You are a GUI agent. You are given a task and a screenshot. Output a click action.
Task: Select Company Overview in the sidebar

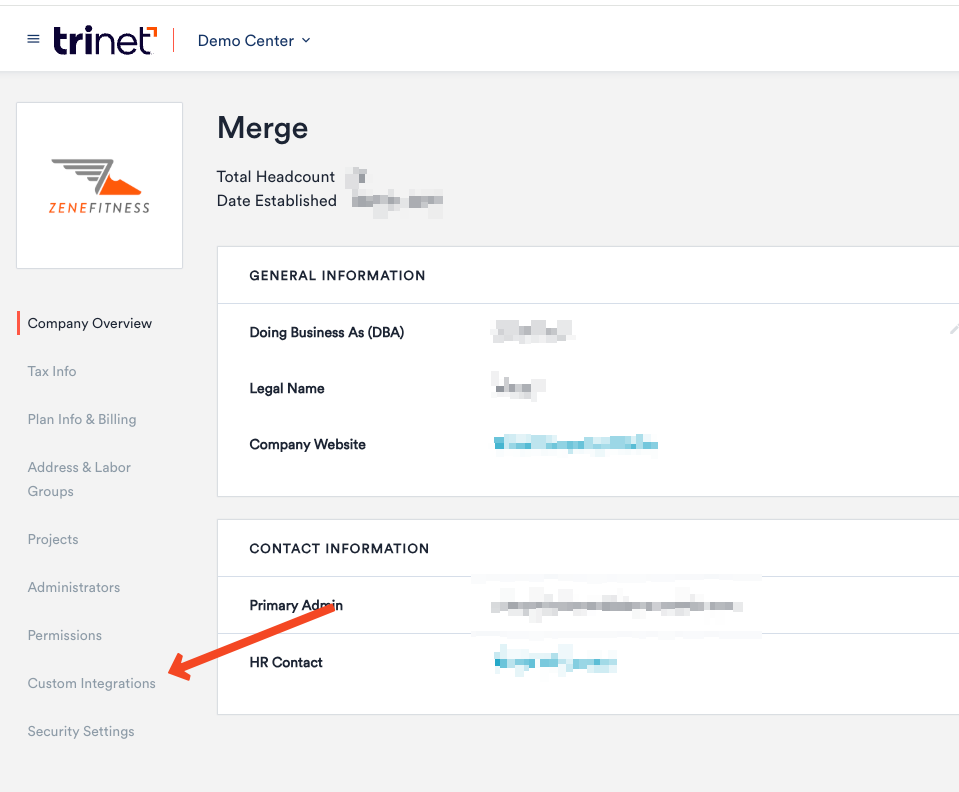click(x=90, y=323)
